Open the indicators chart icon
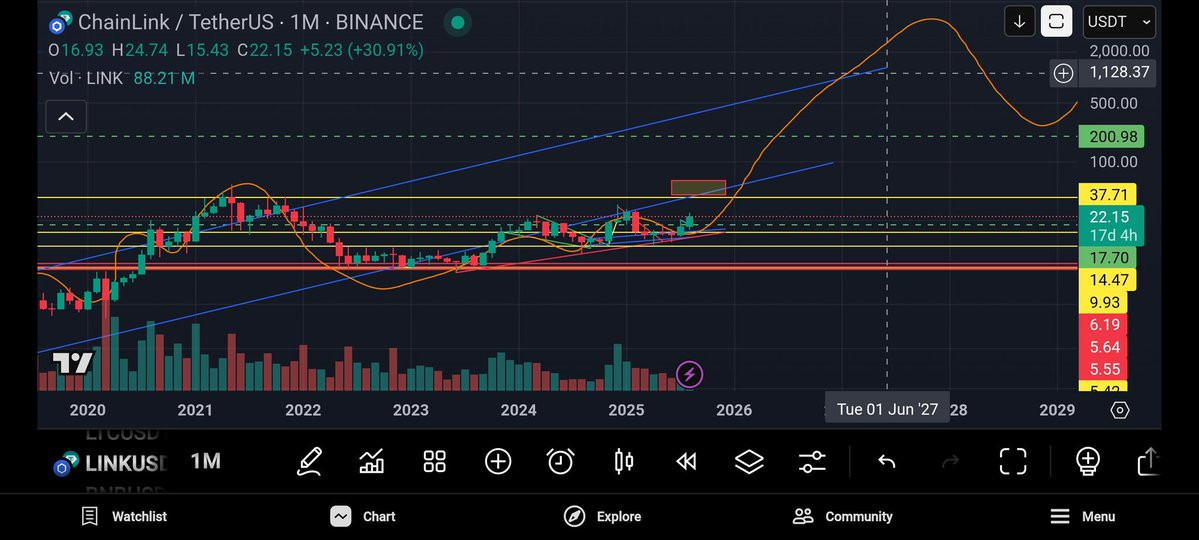Screen dimensions: 1199x540 click(x=372, y=461)
